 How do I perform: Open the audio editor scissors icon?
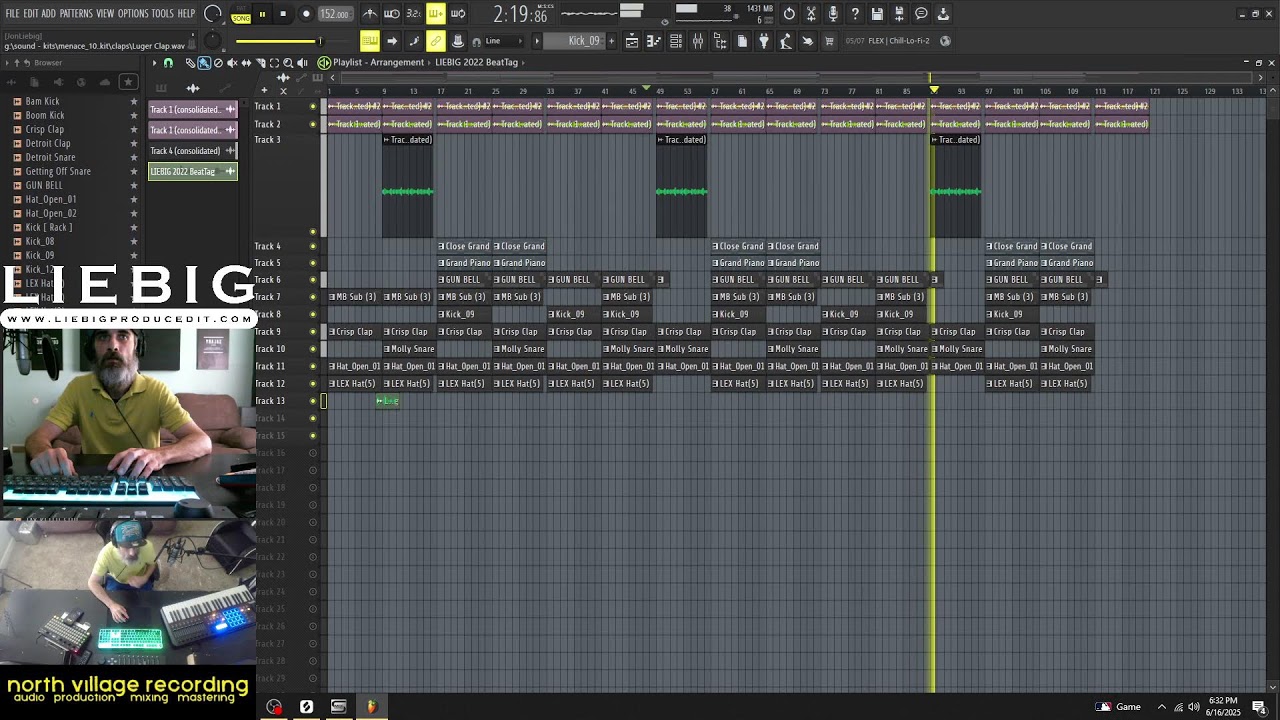[811, 14]
